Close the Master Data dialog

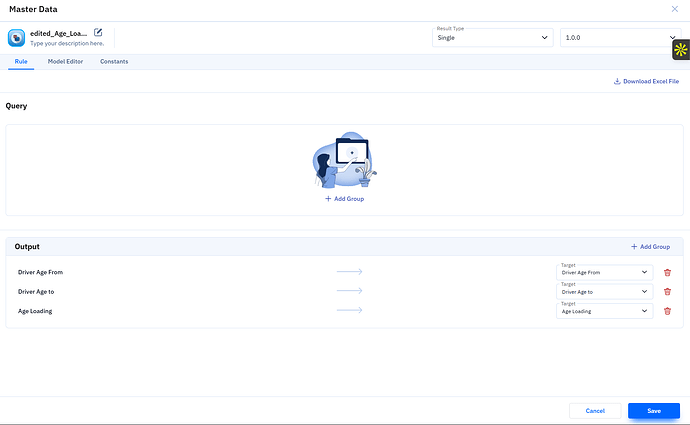pyautogui.click(x=675, y=9)
